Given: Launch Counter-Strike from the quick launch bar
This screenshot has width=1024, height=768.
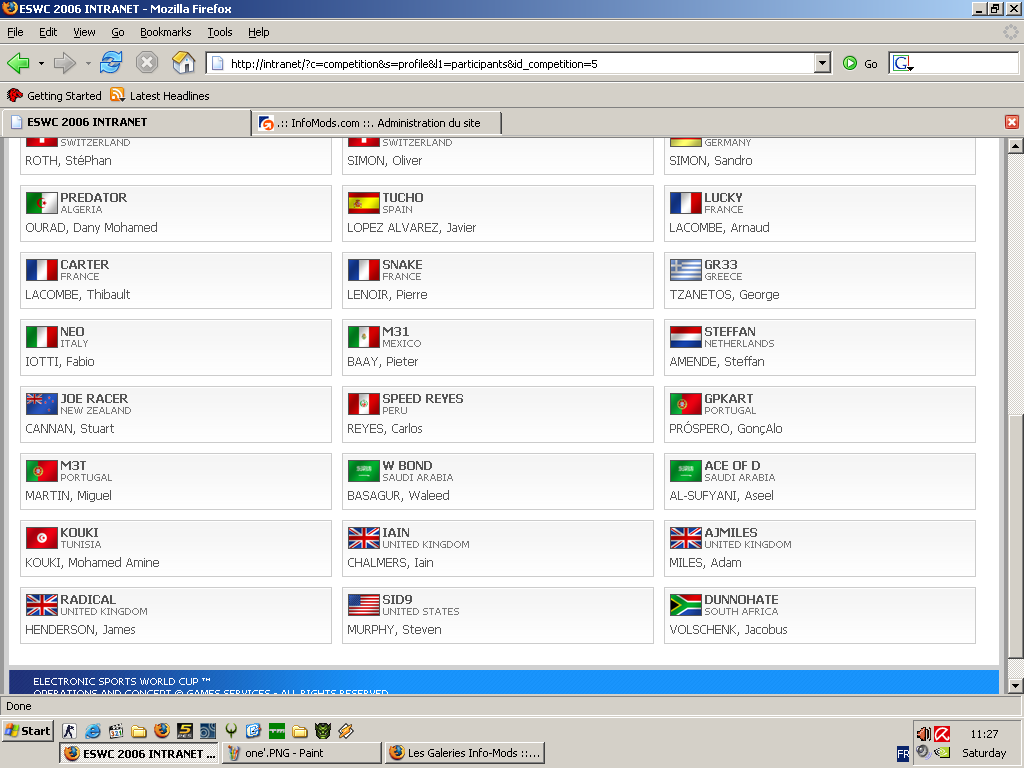Looking at the screenshot, I should [69, 731].
